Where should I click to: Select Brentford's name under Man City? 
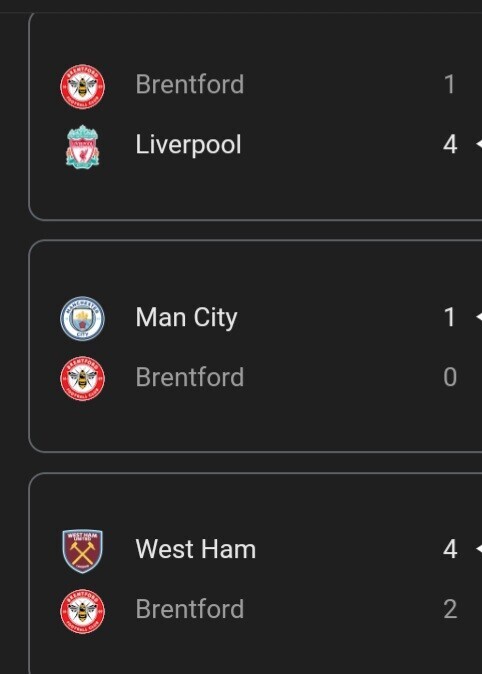click(190, 377)
